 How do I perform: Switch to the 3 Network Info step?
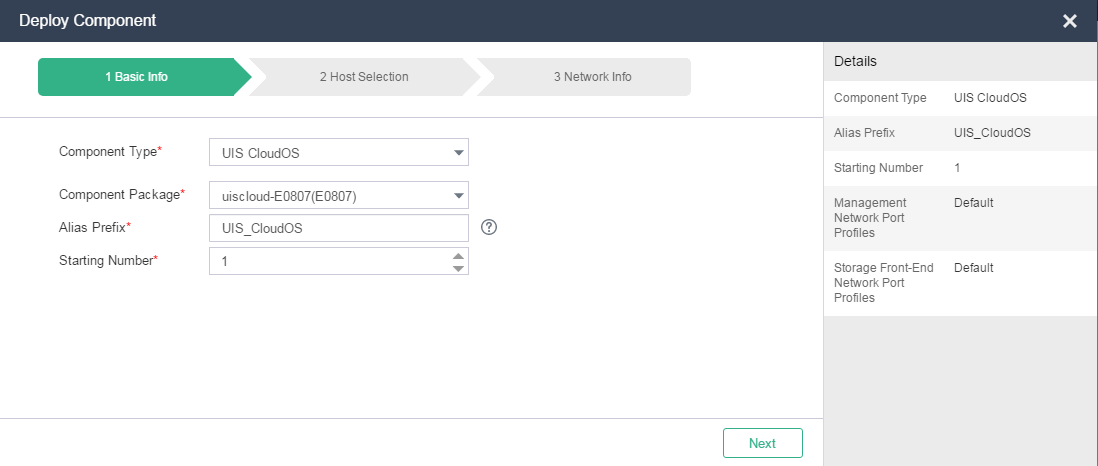pyautogui.click(x=592, y=77)
